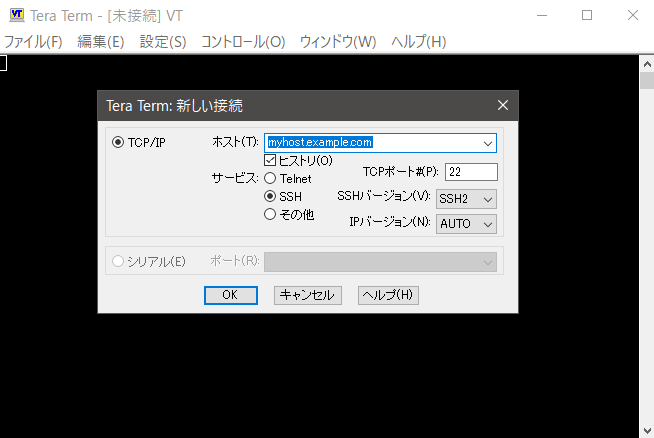This screenshot has width=654, height=438.
Task: Click the terminal scrollbar down arrow
Action: 647,430
